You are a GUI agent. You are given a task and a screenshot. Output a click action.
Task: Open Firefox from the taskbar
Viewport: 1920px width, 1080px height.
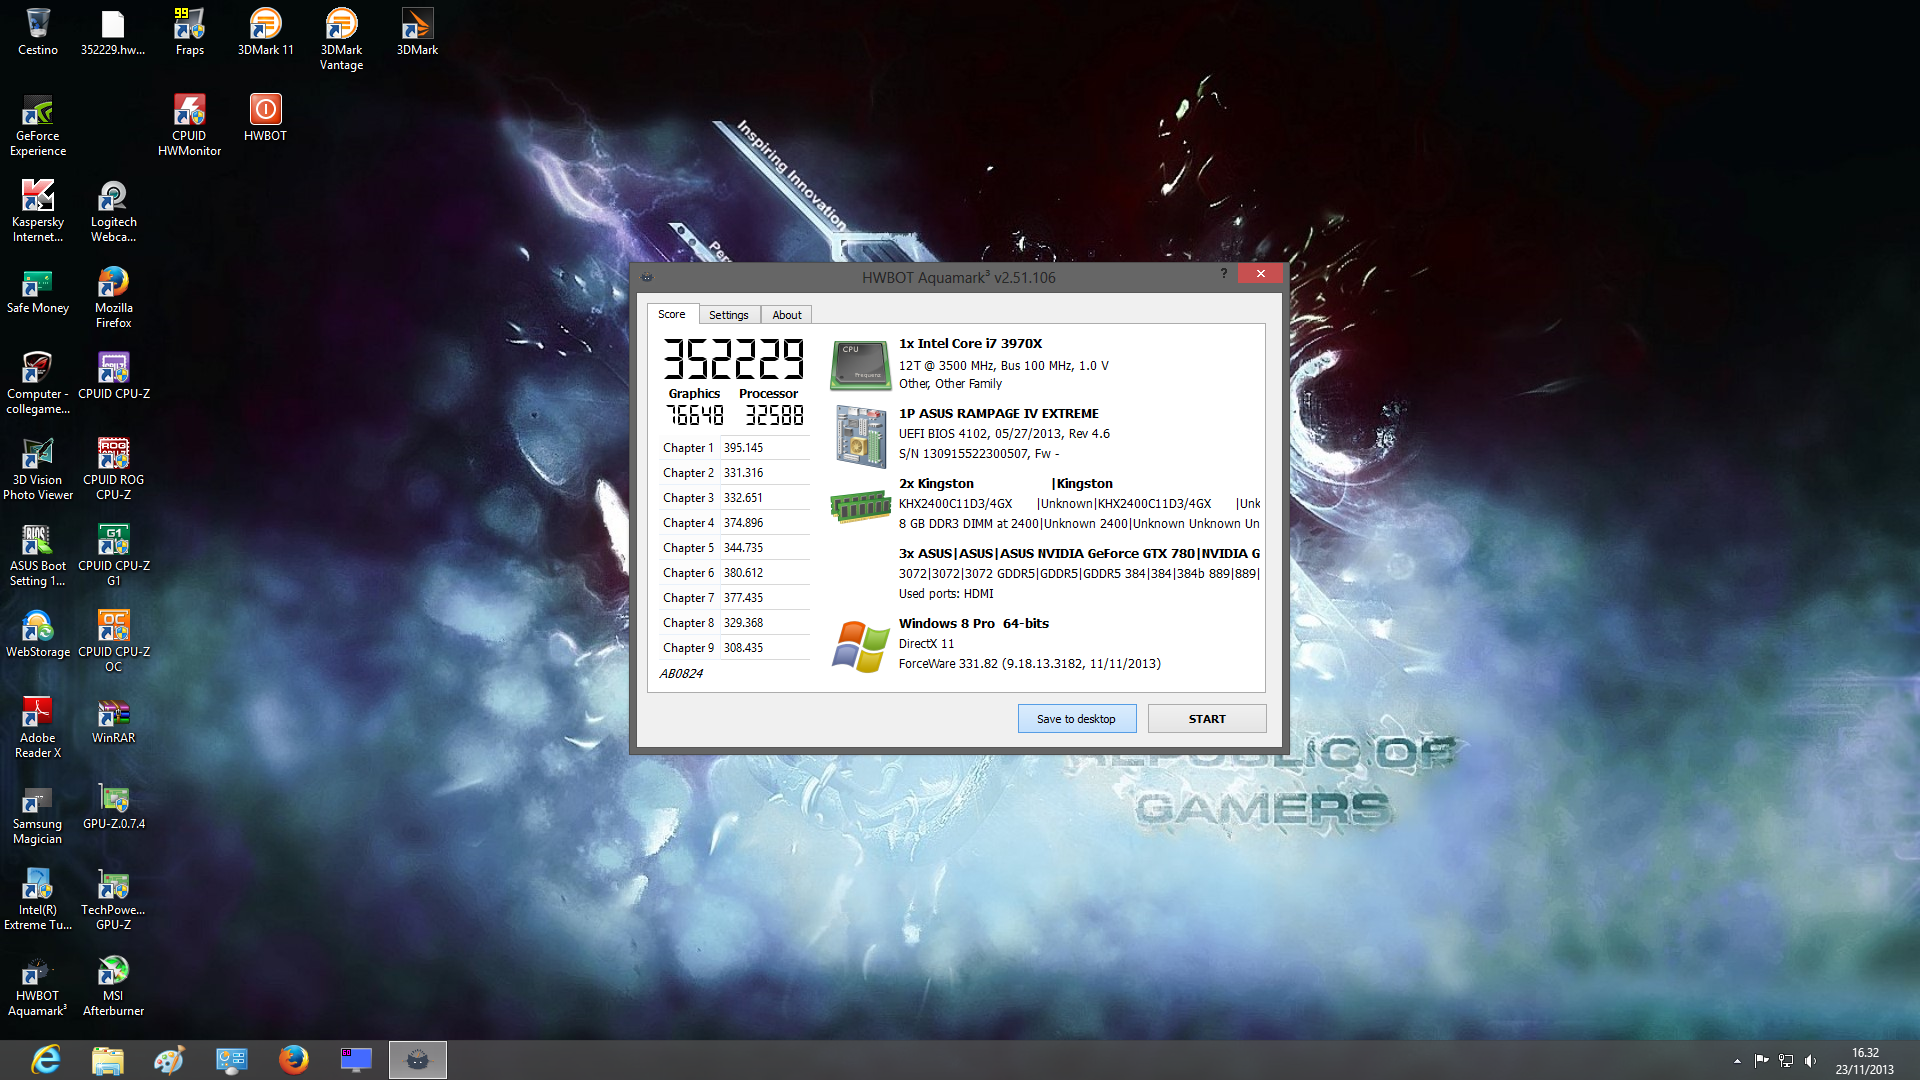click(x=294, y=1060)
